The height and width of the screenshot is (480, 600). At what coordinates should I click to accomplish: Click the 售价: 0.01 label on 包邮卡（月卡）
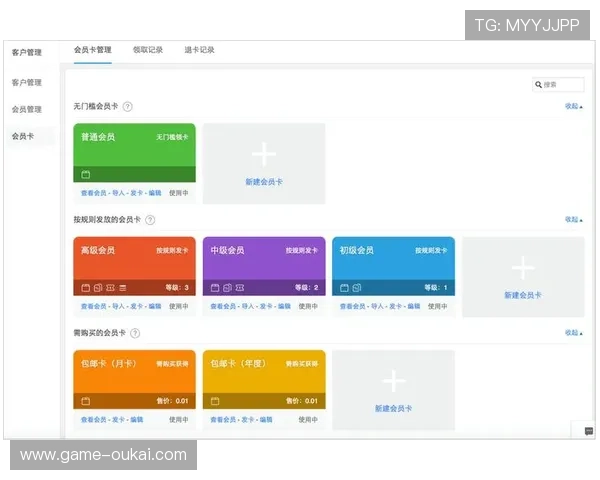[172, 401]
